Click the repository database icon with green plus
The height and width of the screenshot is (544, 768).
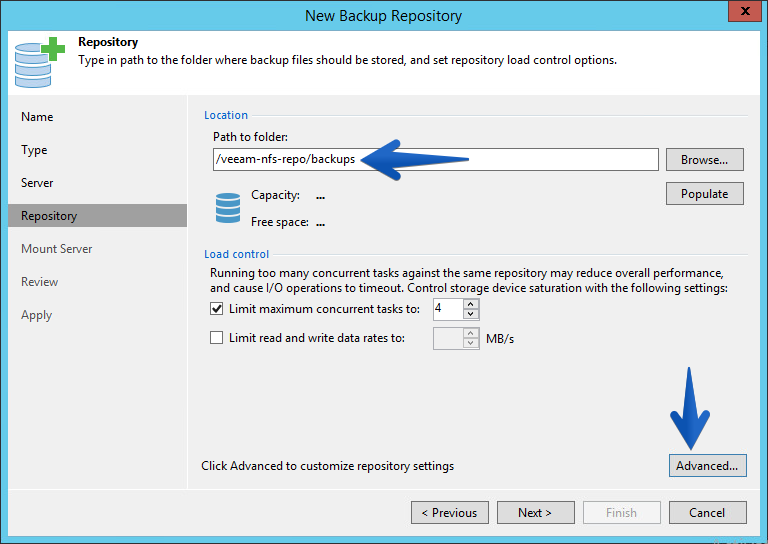coord(39,63)
